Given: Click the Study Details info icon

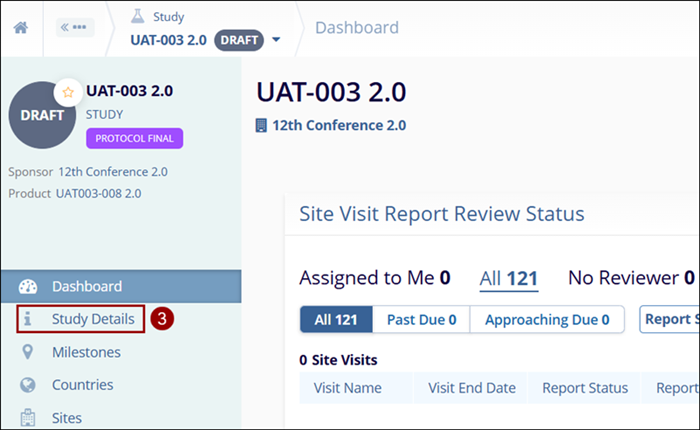Looking at the screenshot, I should pos(28,319).
